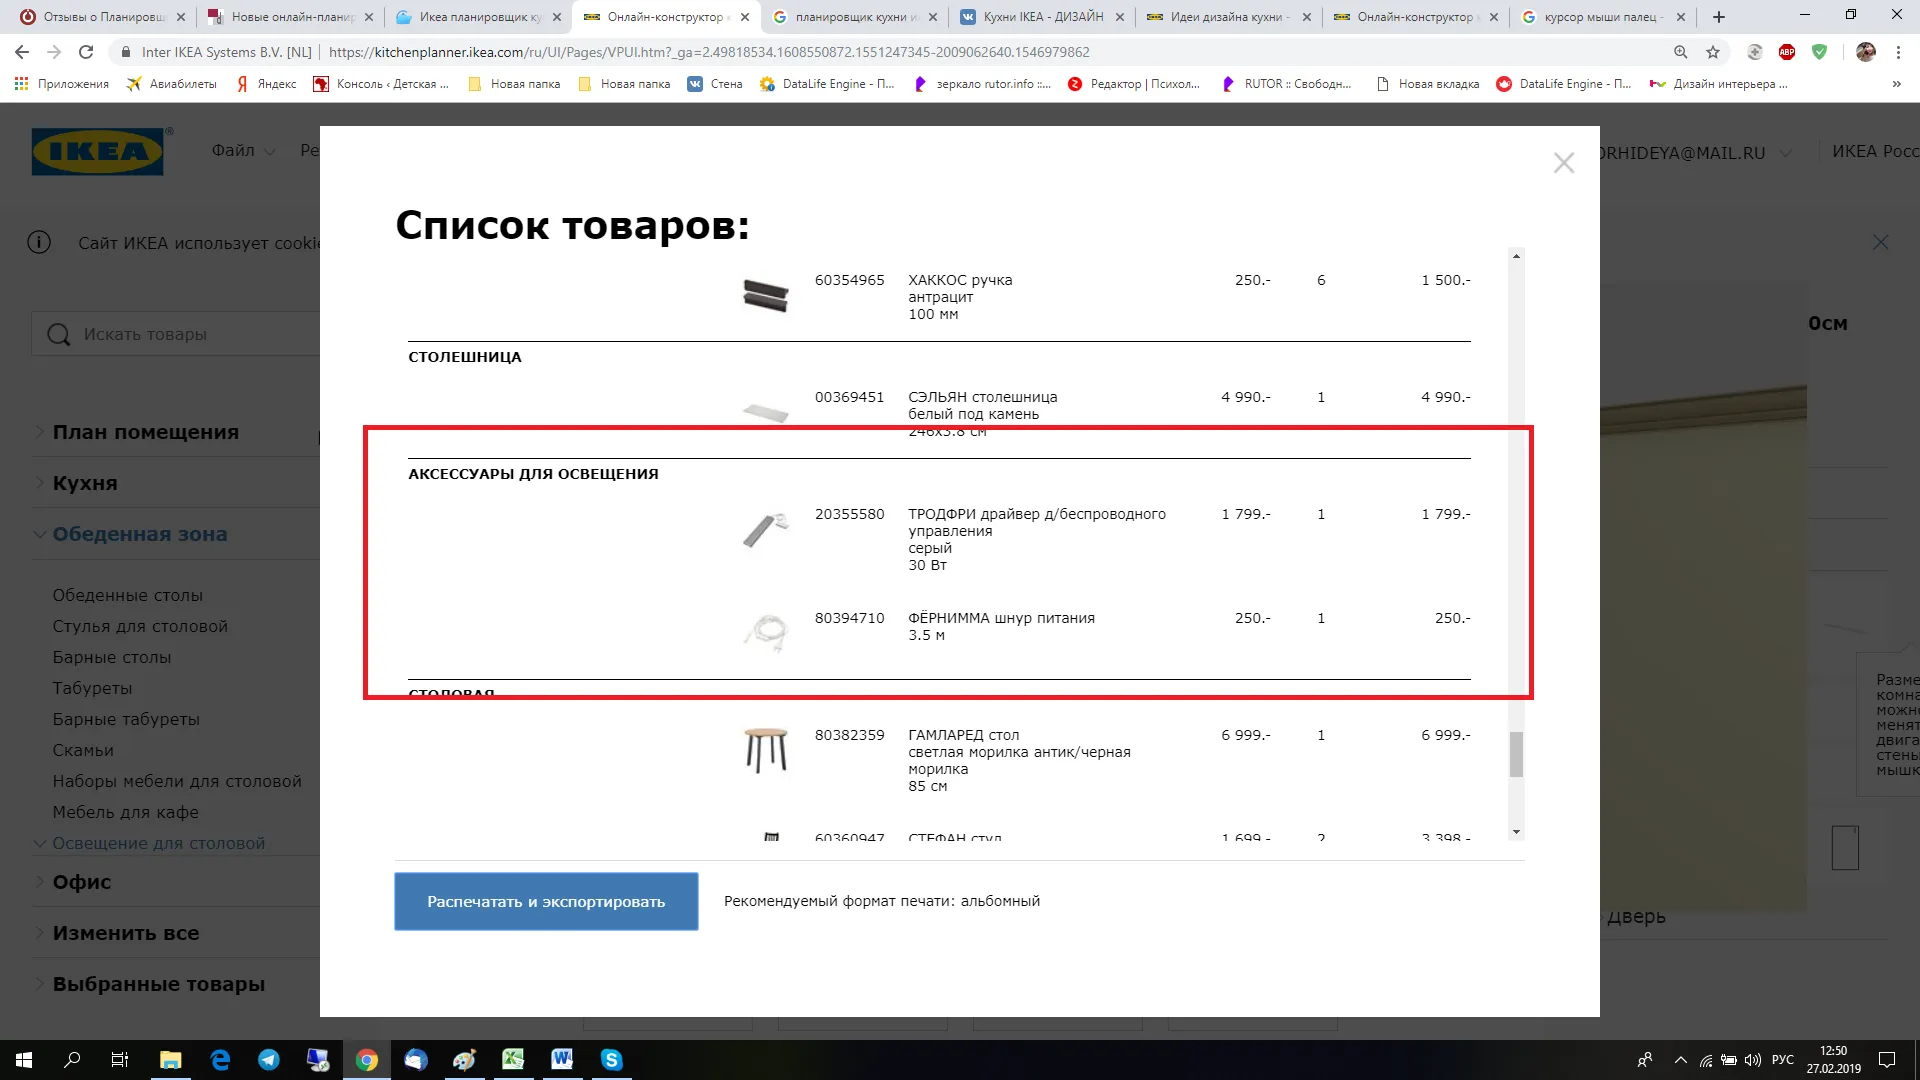Bookmark this page with star icon
1920x1080 pixels.
point(1713,52)
